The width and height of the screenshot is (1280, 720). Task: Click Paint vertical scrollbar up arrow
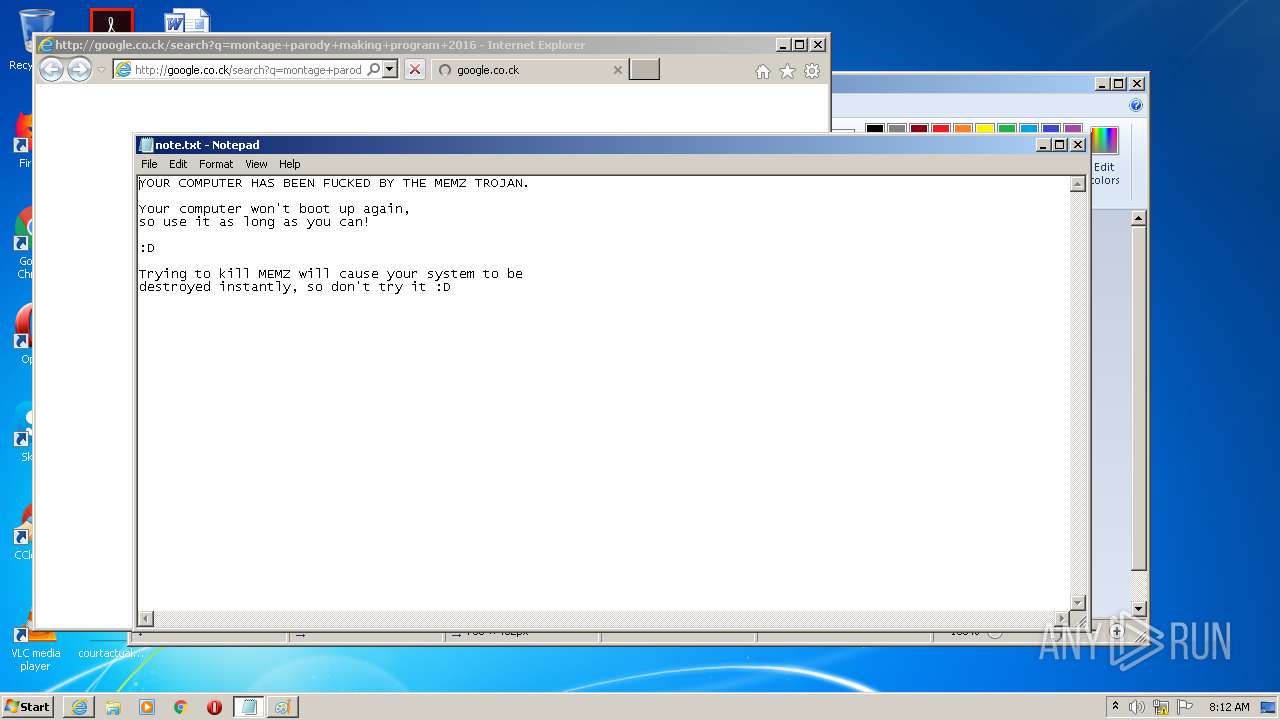point(1139,217)
